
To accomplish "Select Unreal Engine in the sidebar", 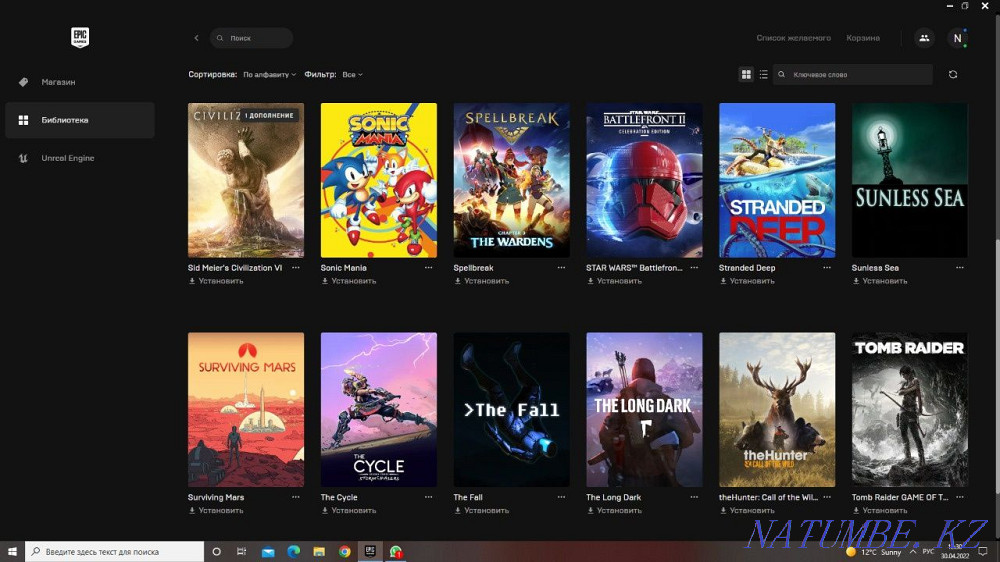I will 67,158.
